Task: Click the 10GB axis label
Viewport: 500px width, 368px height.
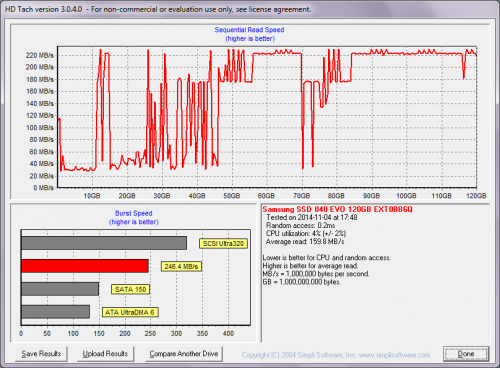Action: [92, 196]
